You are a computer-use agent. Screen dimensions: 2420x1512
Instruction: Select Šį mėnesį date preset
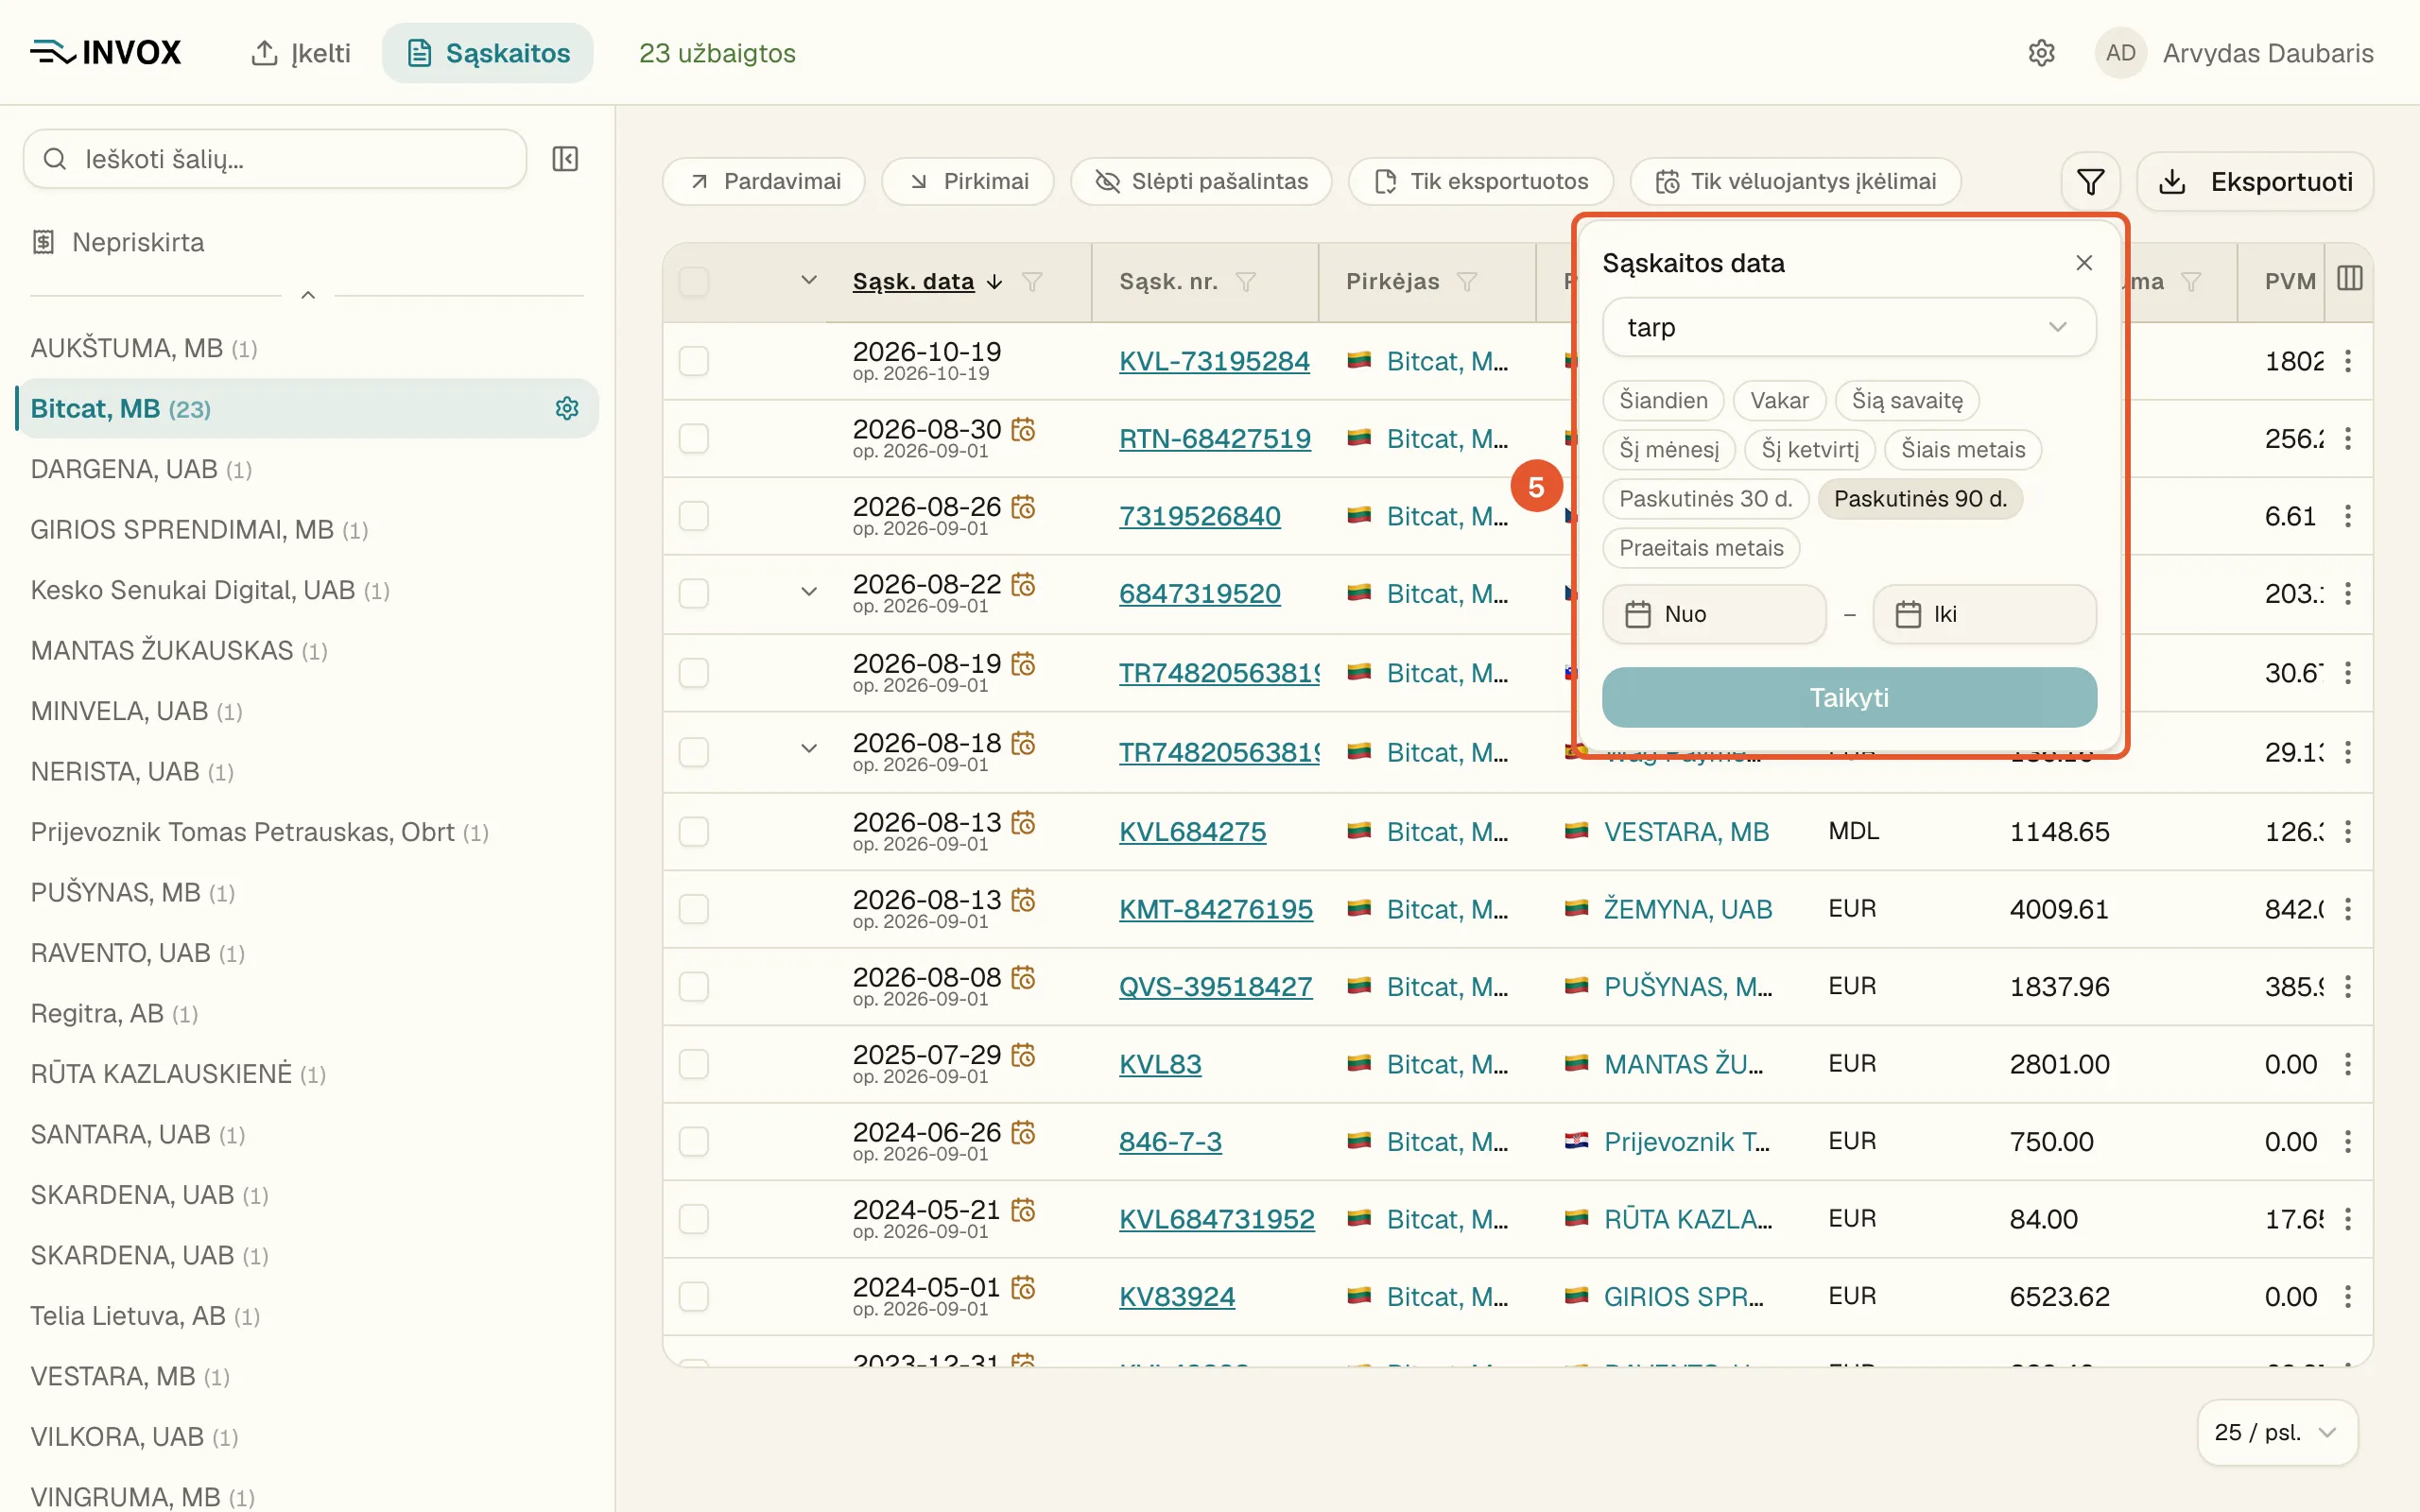1669,449
